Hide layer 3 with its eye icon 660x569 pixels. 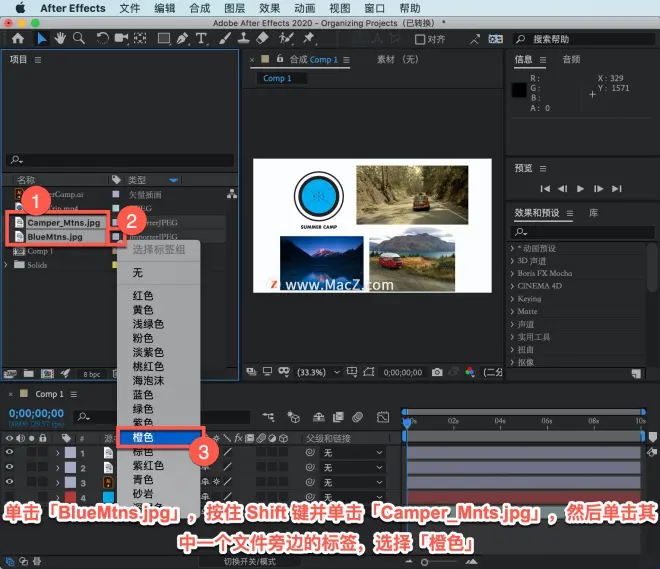pyautogui.click(x=9, y=481)
